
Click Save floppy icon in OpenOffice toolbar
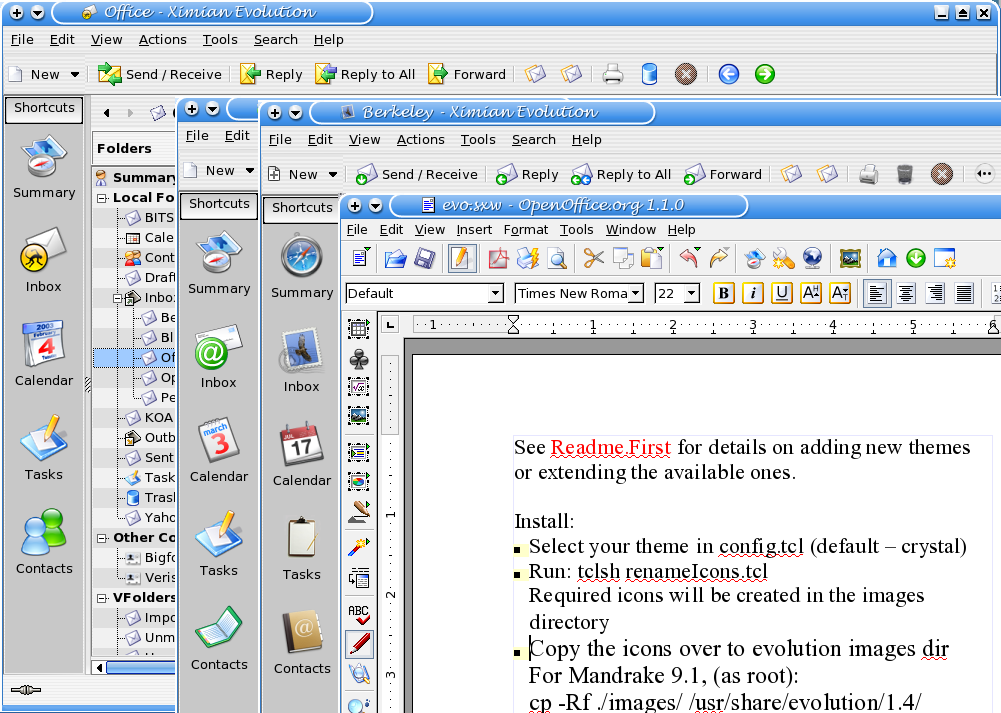click(x=425, y=259)
